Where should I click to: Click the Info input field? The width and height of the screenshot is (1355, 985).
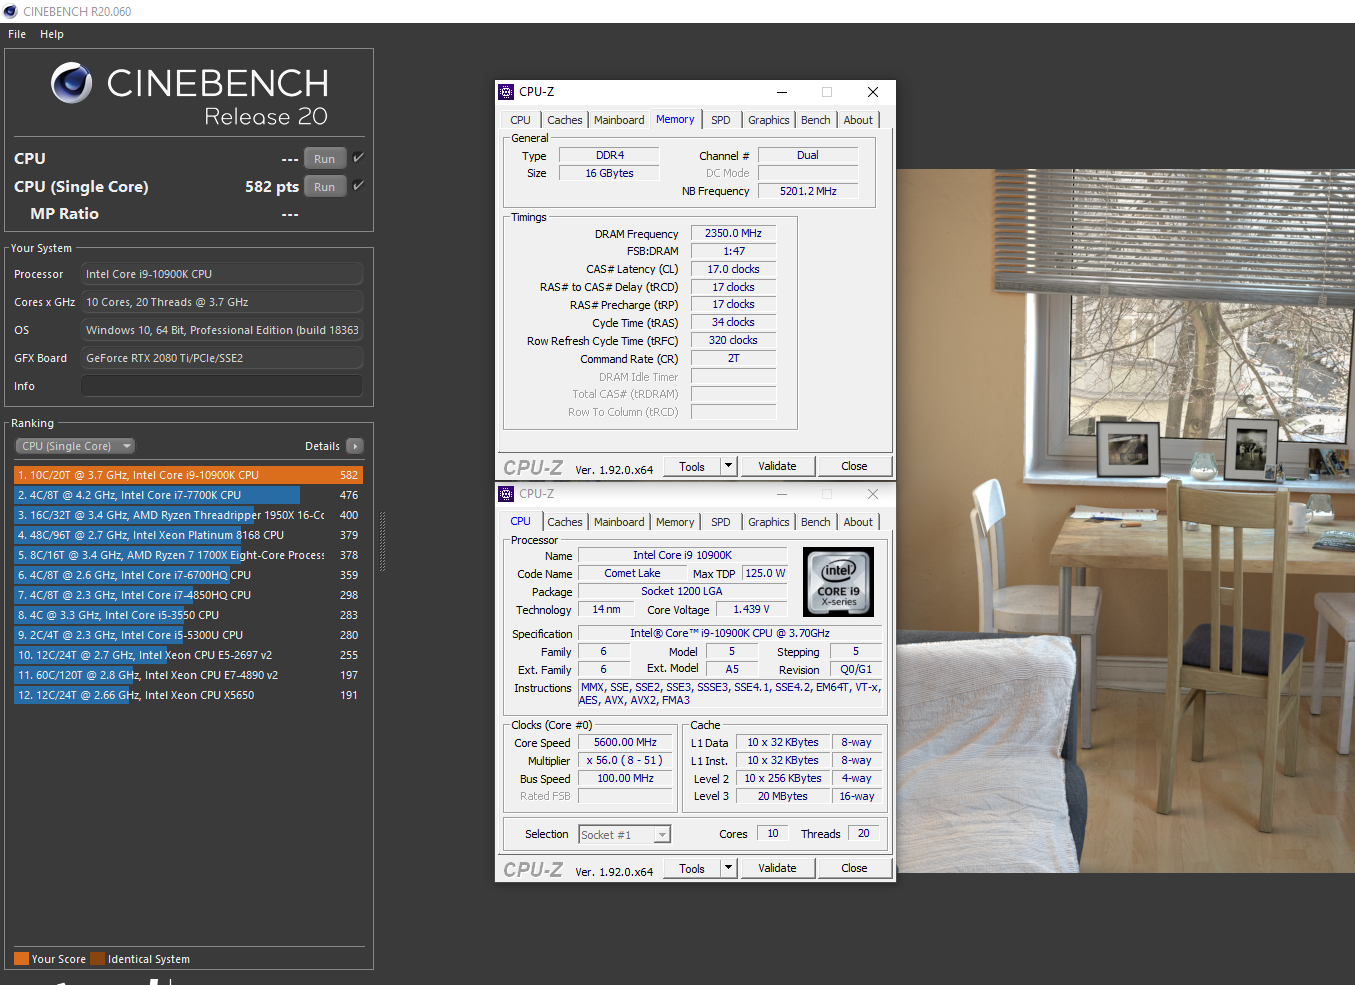tap(222, 386)
